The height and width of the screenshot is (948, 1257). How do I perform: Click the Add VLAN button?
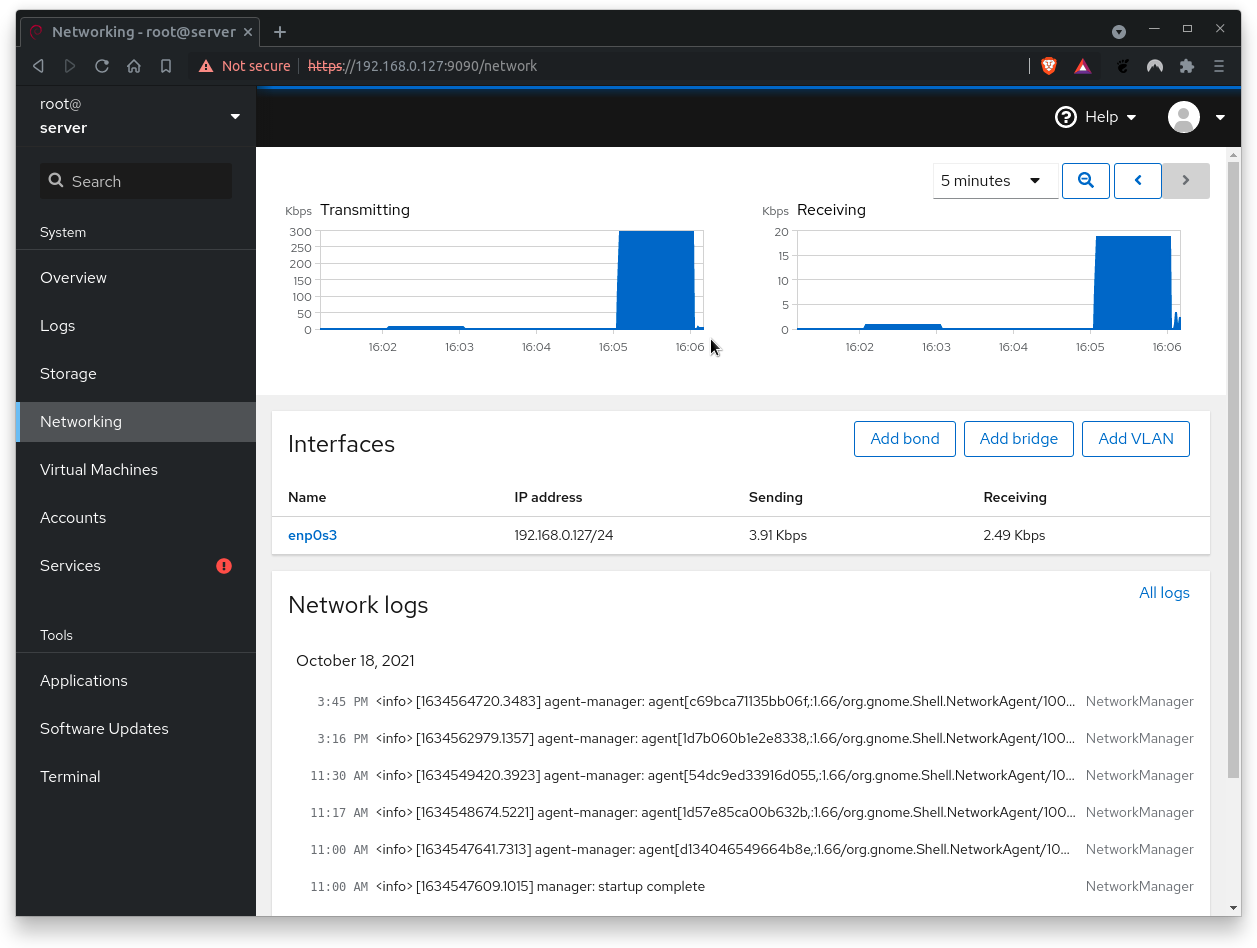pyautogui.click(x=1135, y=439)
